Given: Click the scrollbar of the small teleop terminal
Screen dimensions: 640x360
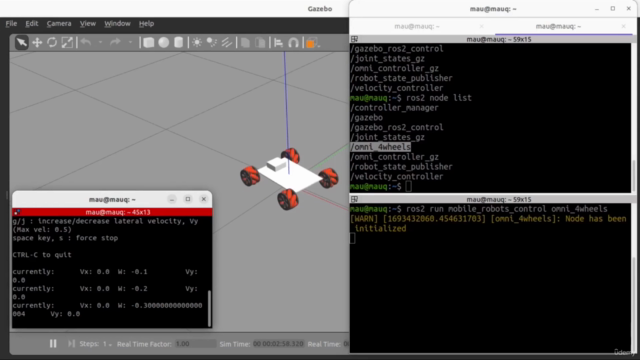Looking at the screenshot, I should (x=209, y=308).
